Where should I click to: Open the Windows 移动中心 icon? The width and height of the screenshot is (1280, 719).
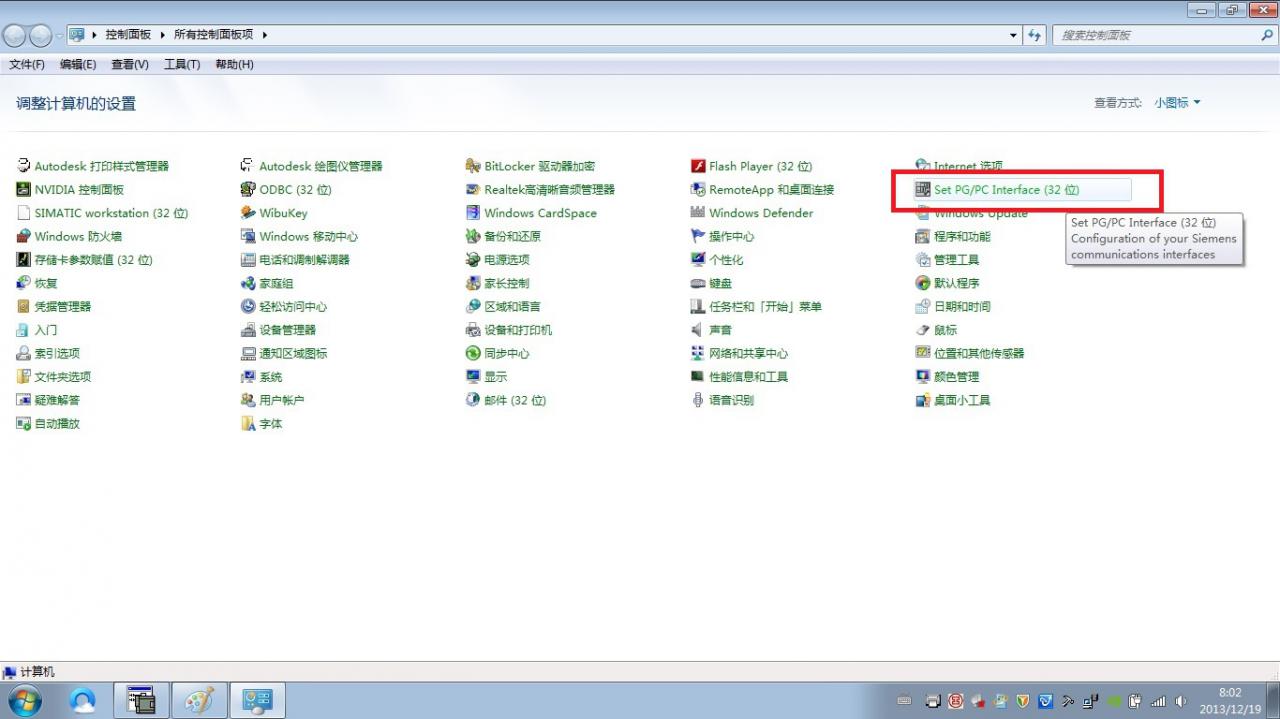(249, 236)
